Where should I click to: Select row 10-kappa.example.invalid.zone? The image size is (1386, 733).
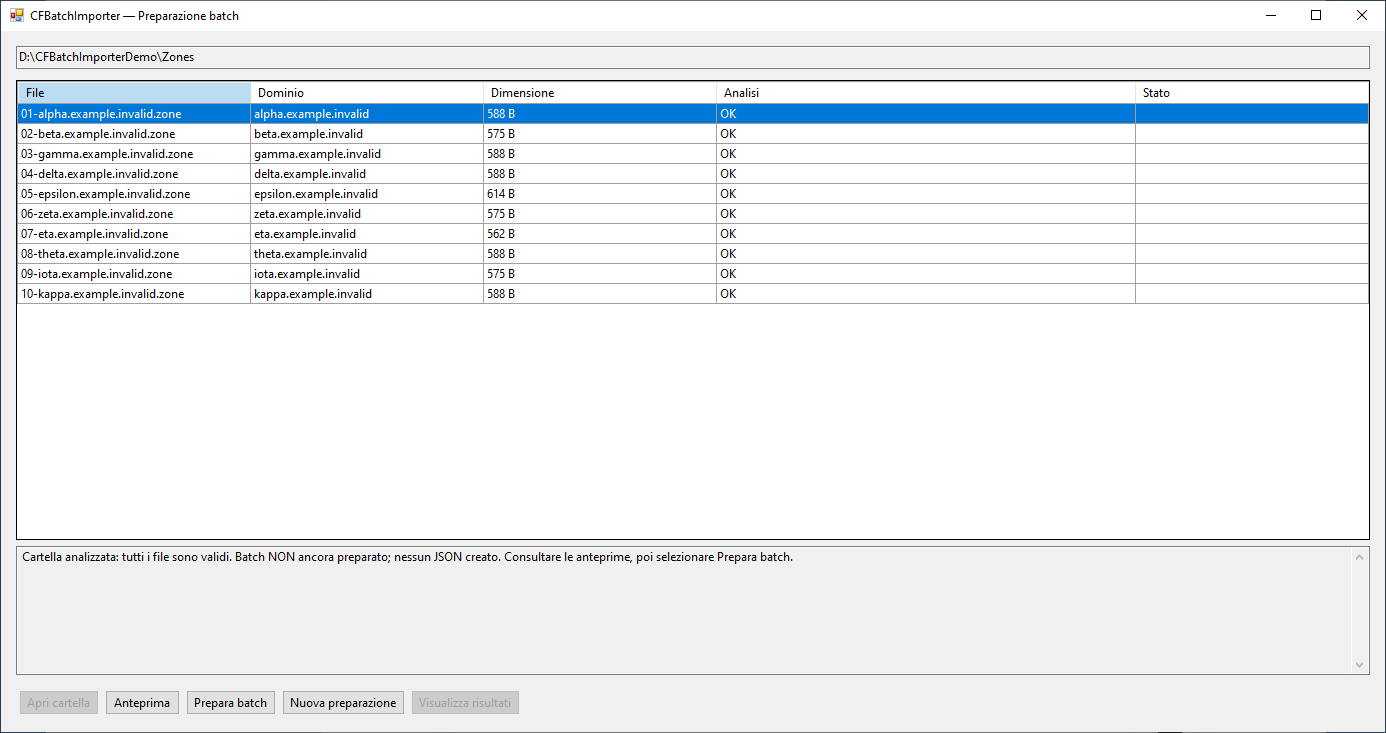coord(693,294)
